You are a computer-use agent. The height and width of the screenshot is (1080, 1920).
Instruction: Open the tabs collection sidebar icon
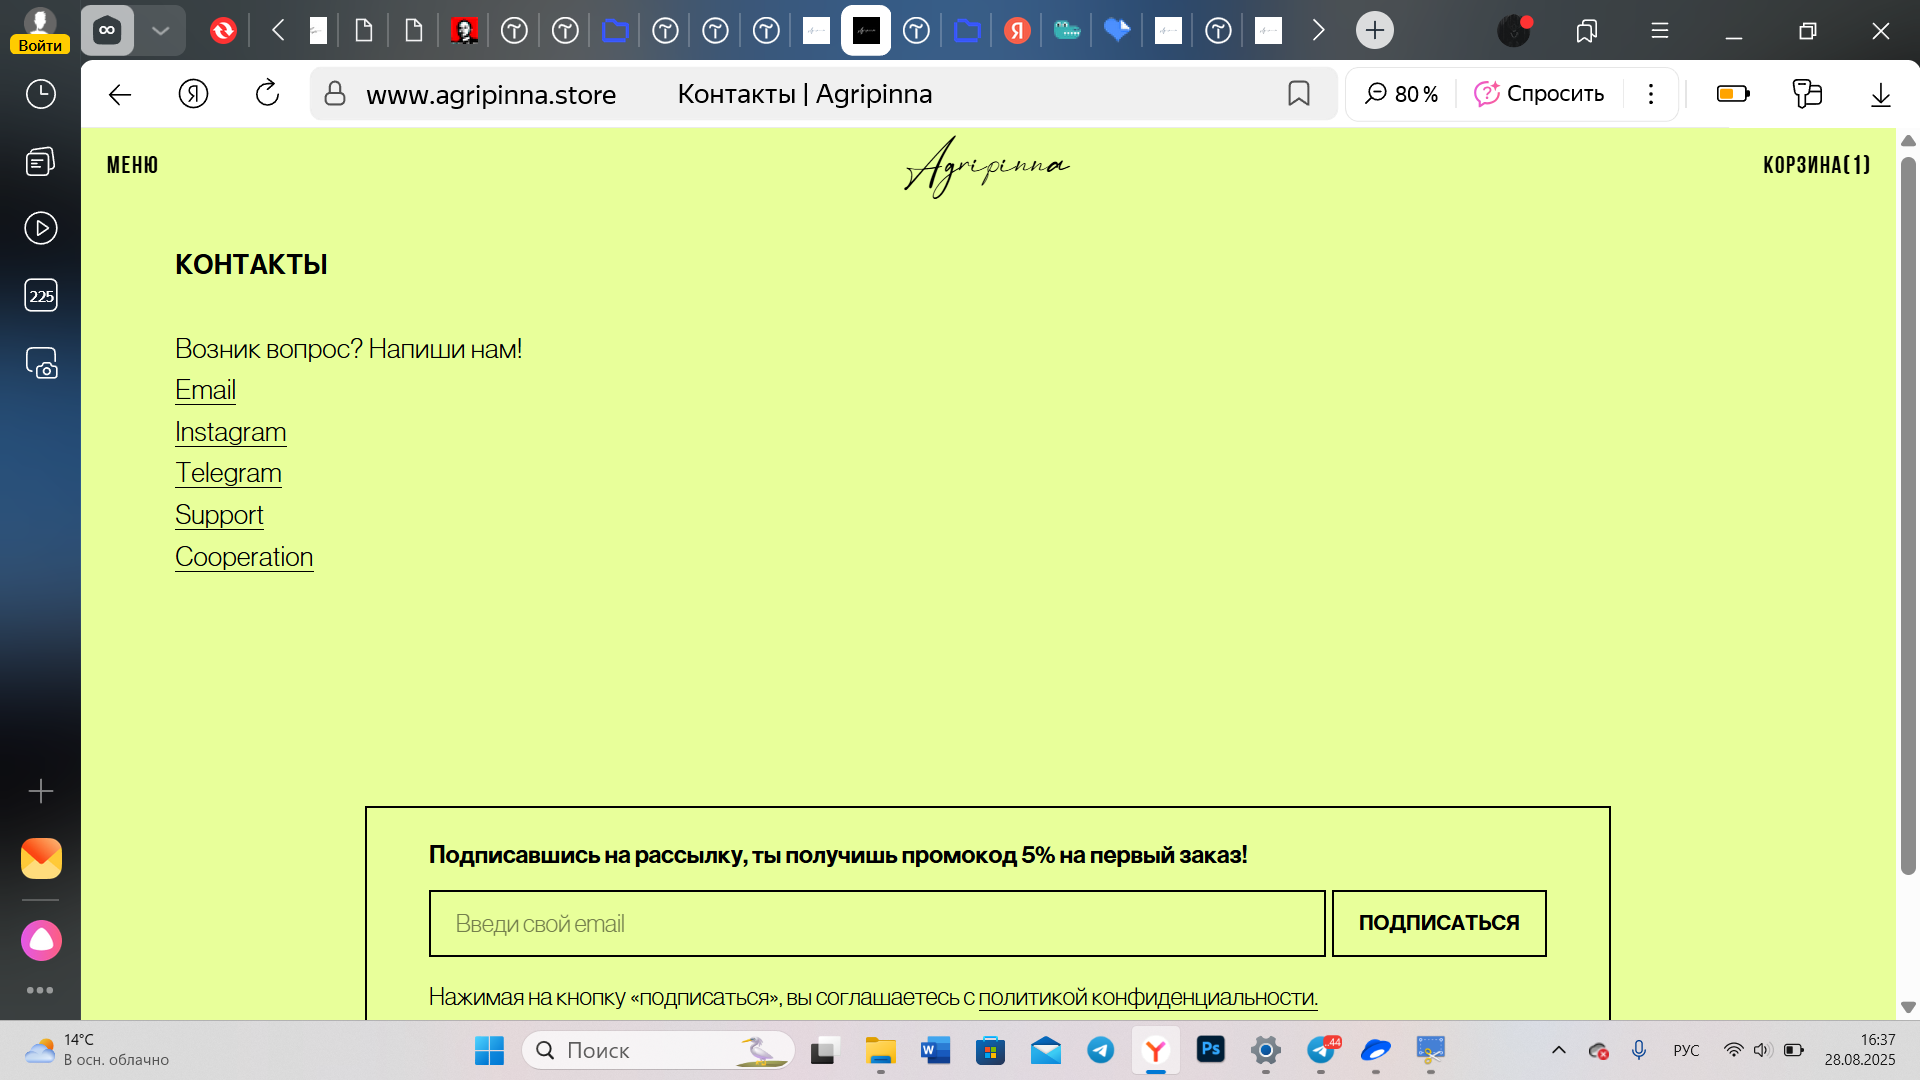click(x=41, y=162)
